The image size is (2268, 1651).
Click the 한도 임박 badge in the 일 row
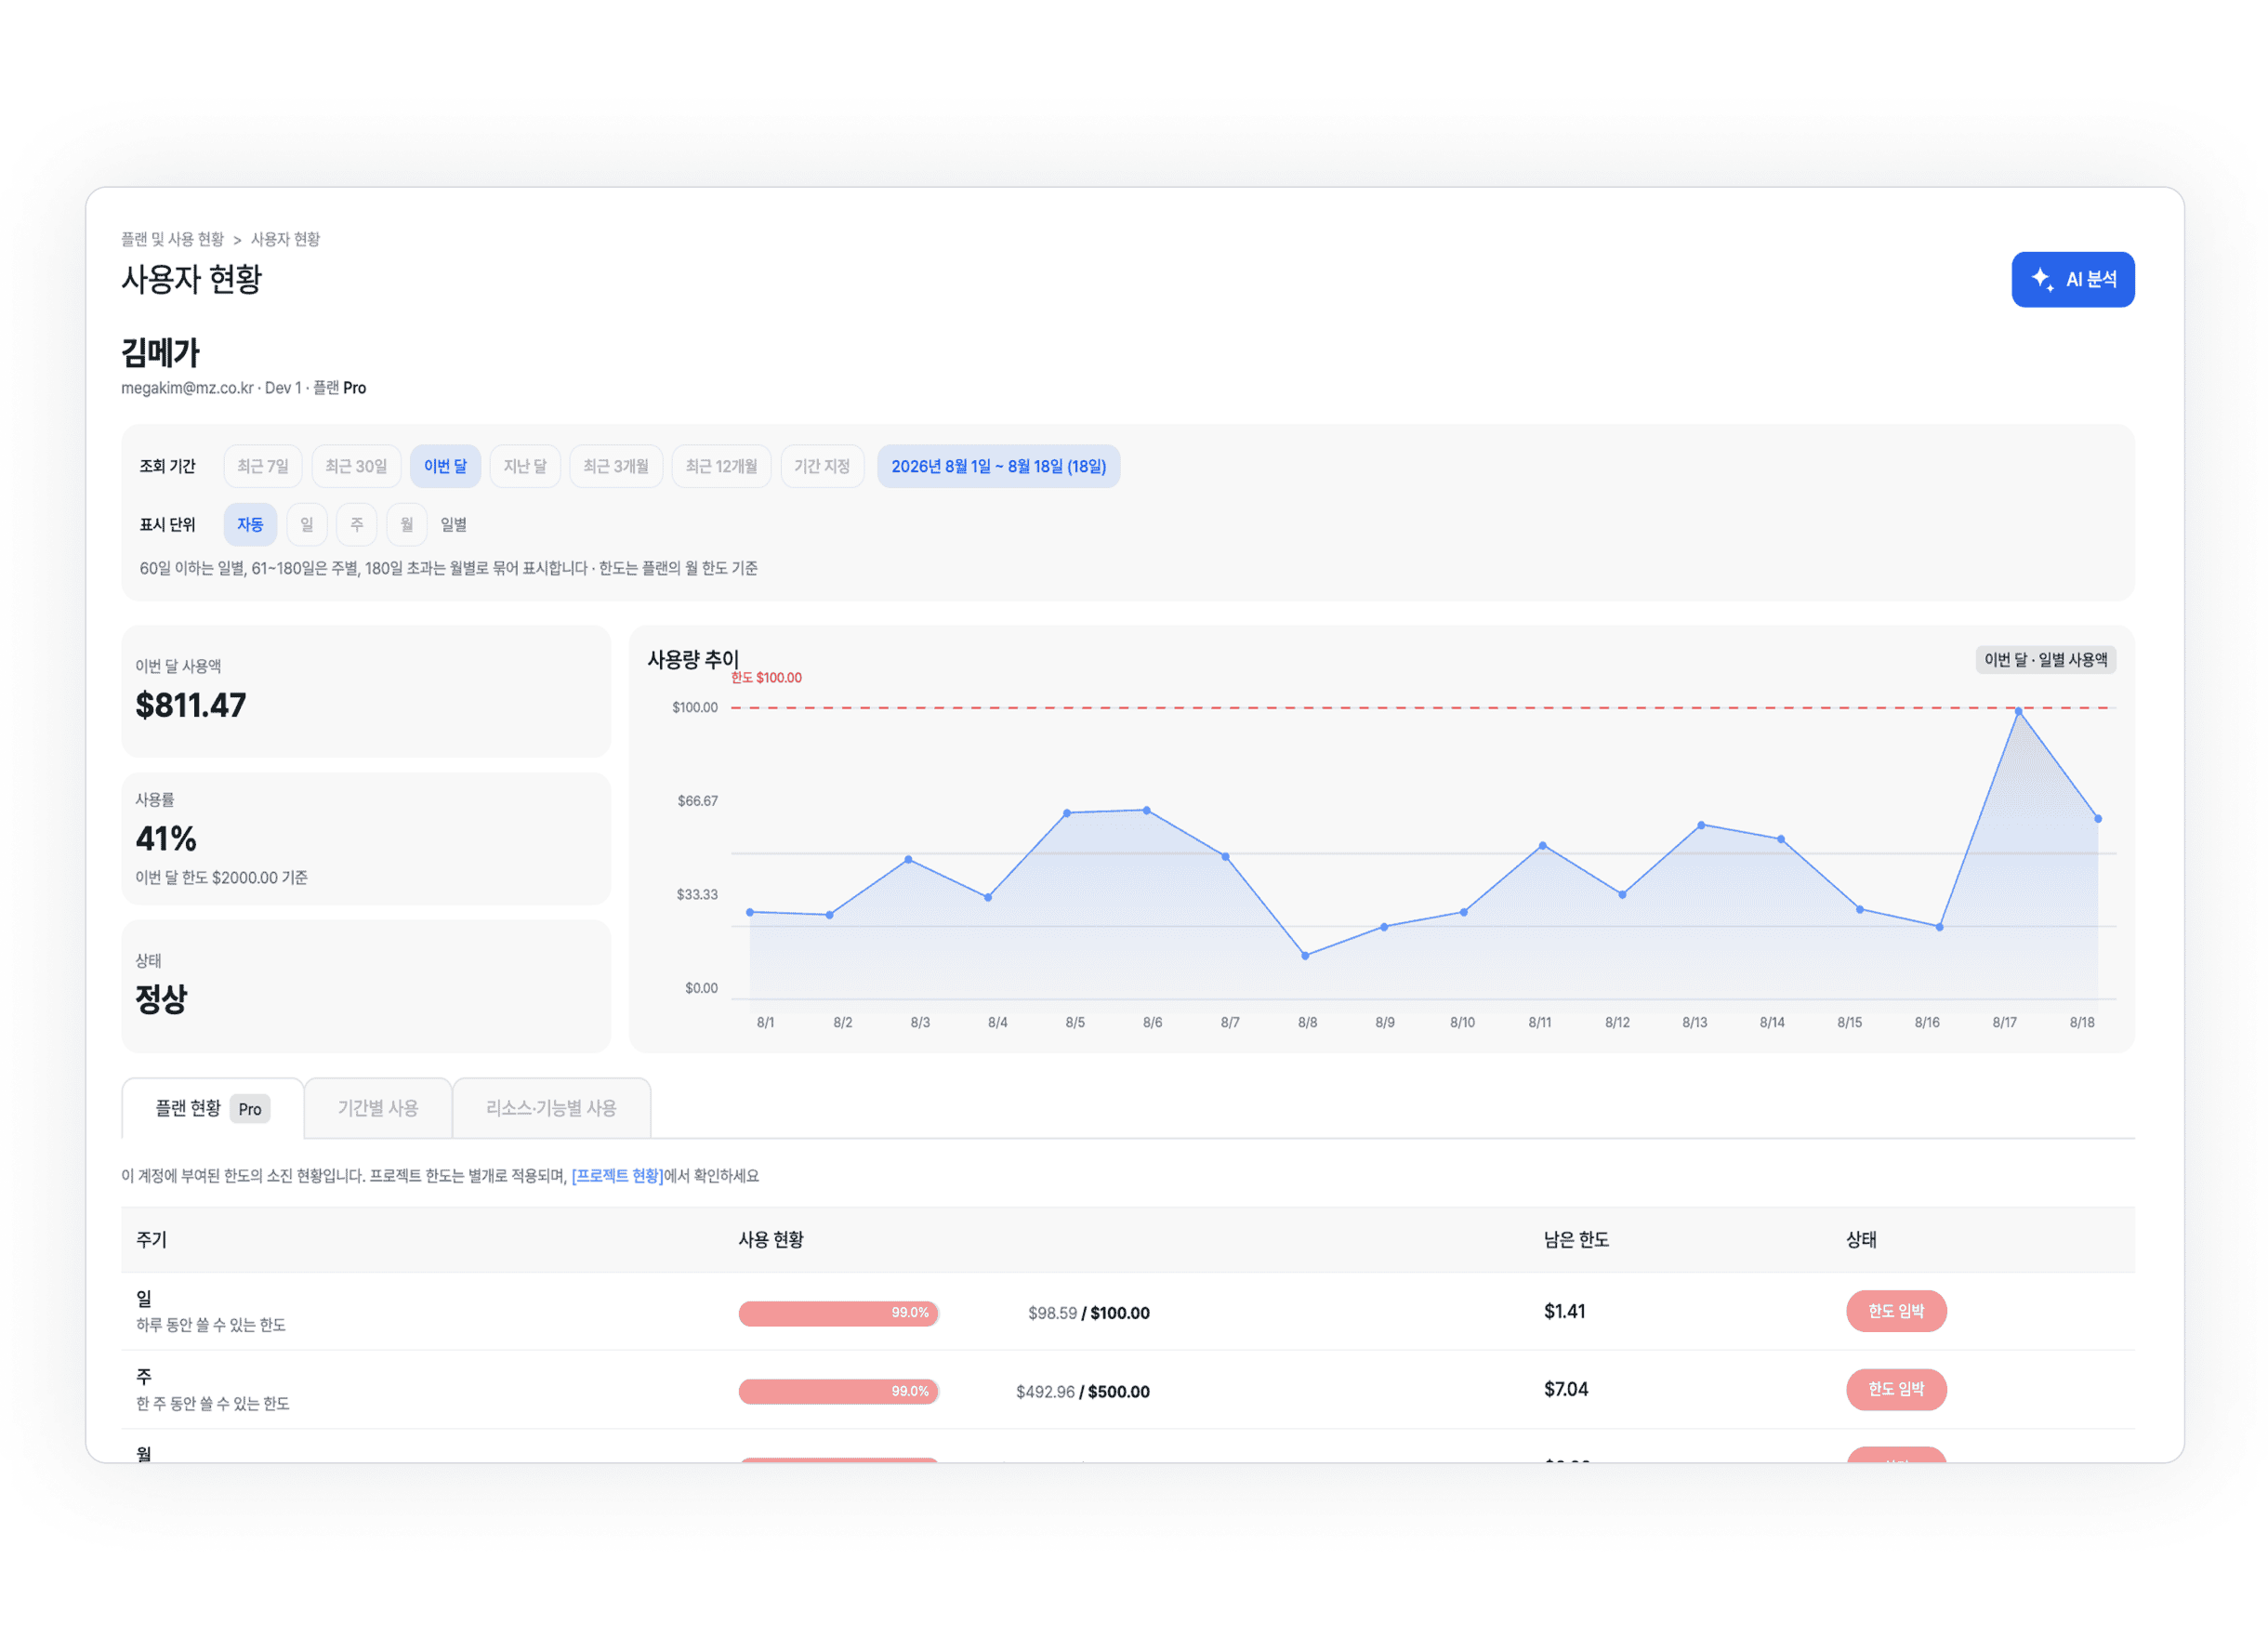click(x=1896, y=1311)
